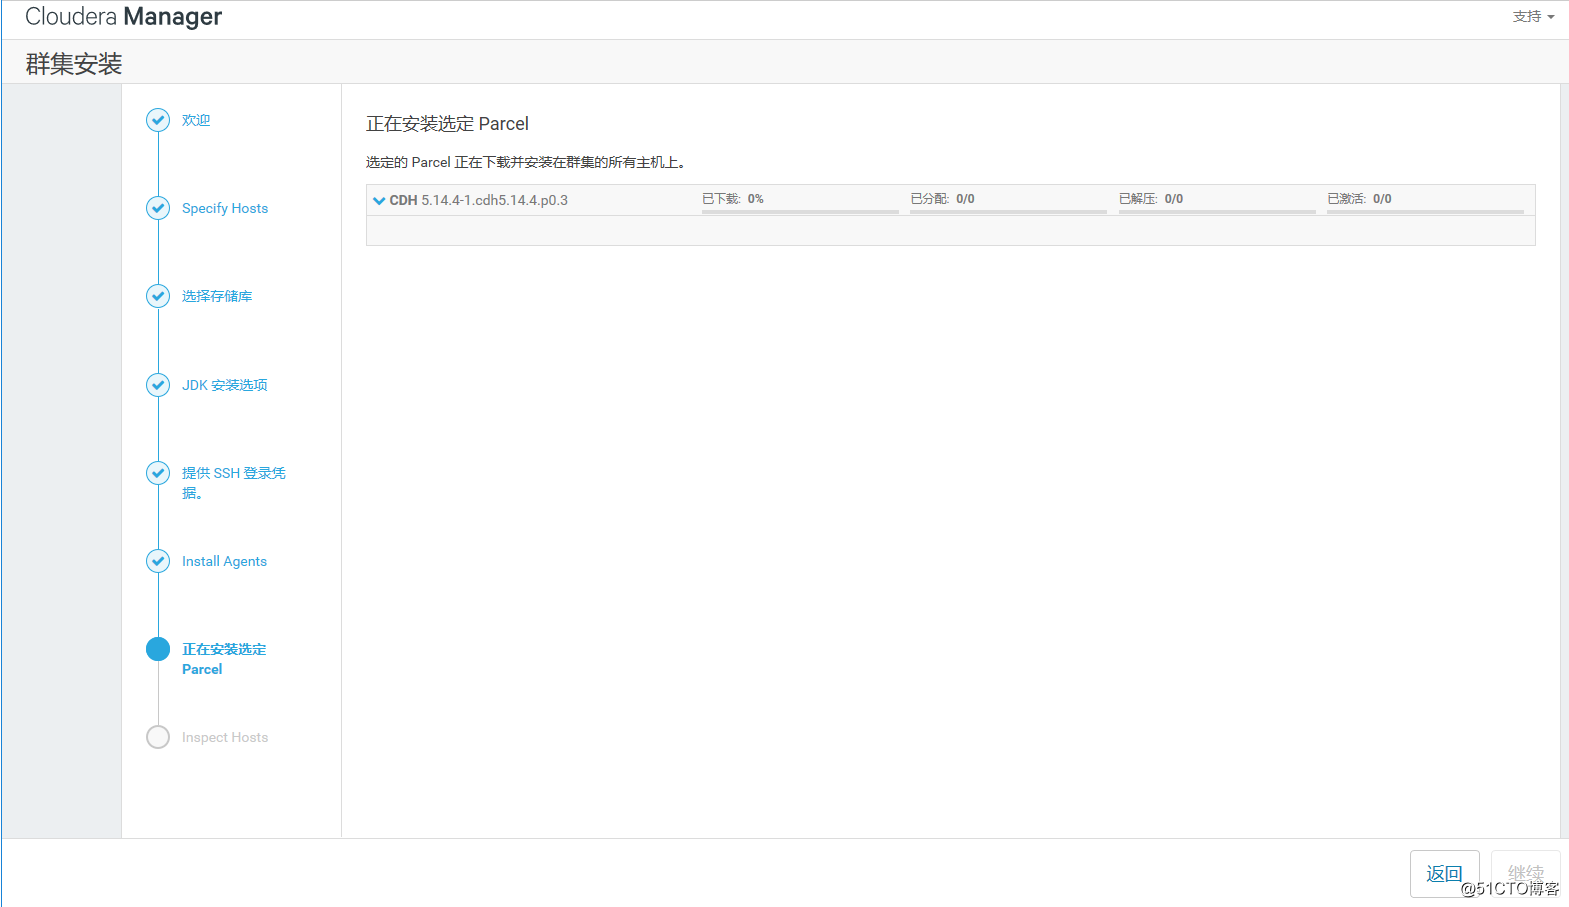Click the 返回 button
1569x907 pixels.
tap(1444, 874)
